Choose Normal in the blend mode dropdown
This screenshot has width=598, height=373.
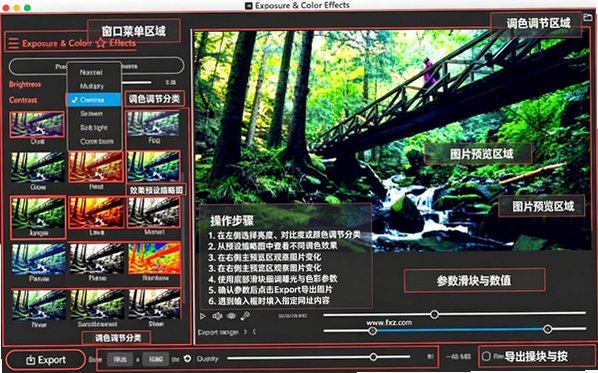click(95, 72)
